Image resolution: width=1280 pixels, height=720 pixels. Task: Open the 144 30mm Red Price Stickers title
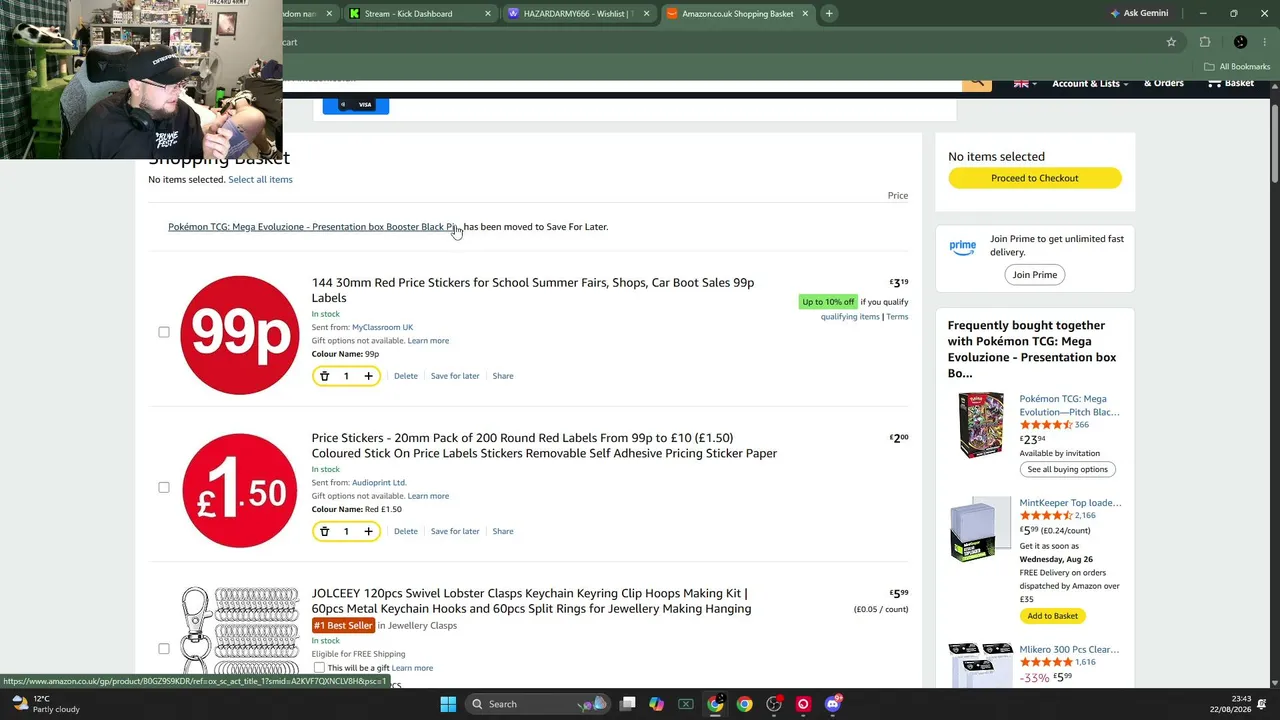[x=533, y=290]
